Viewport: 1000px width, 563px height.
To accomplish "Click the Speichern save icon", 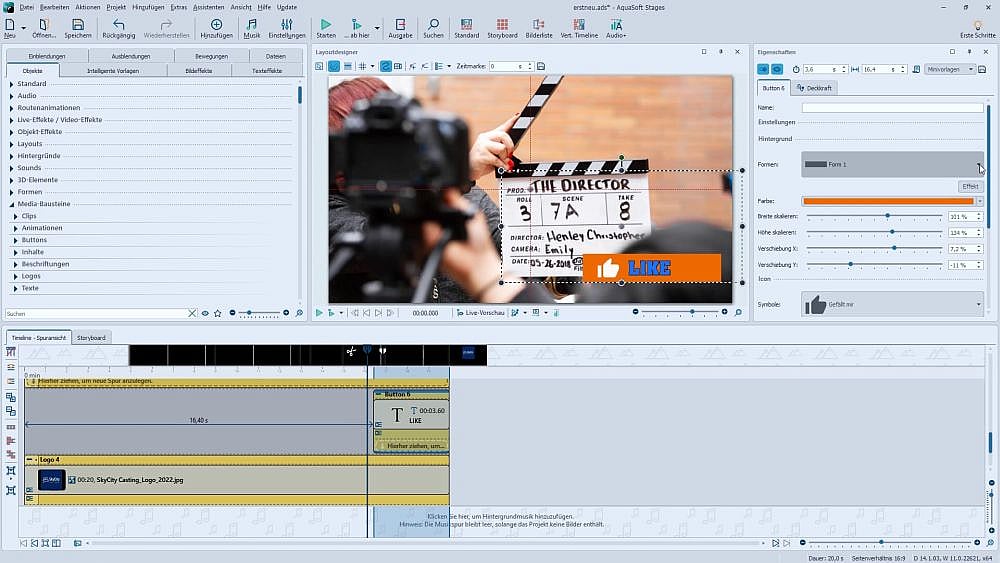I will pyautogui.click(x=77, y=24).
